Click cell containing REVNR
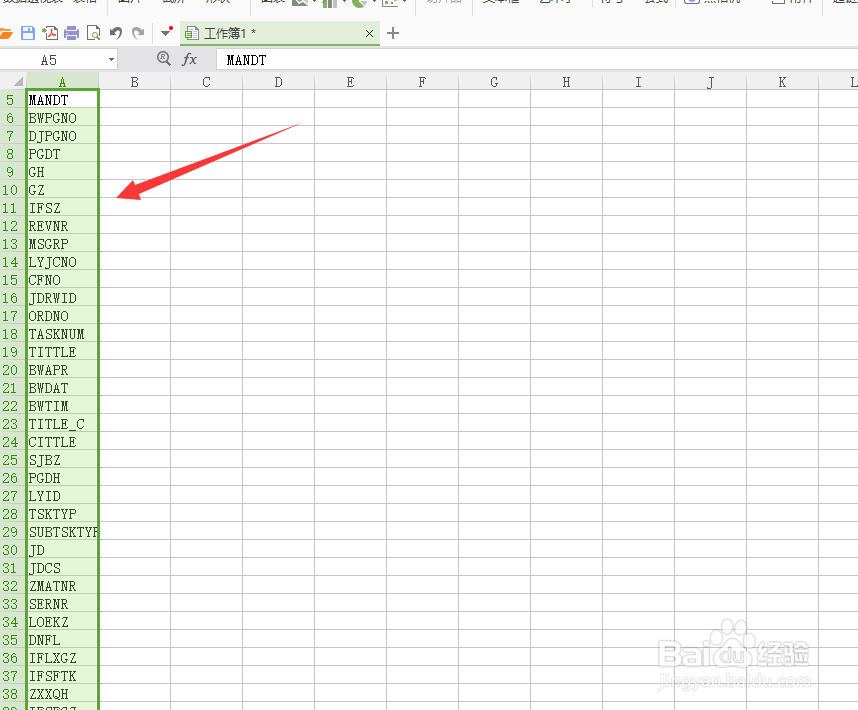 point(62,226)
